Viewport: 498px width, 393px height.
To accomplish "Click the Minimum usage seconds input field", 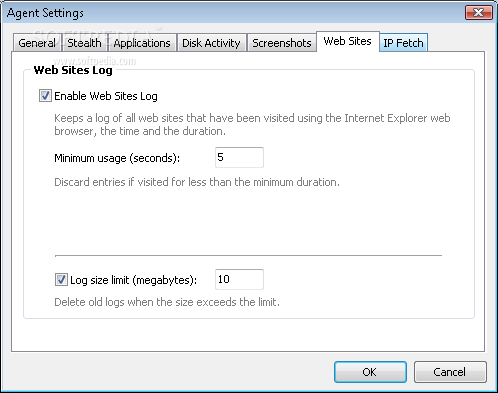I will pyautogui.click(x=239, y=157).
